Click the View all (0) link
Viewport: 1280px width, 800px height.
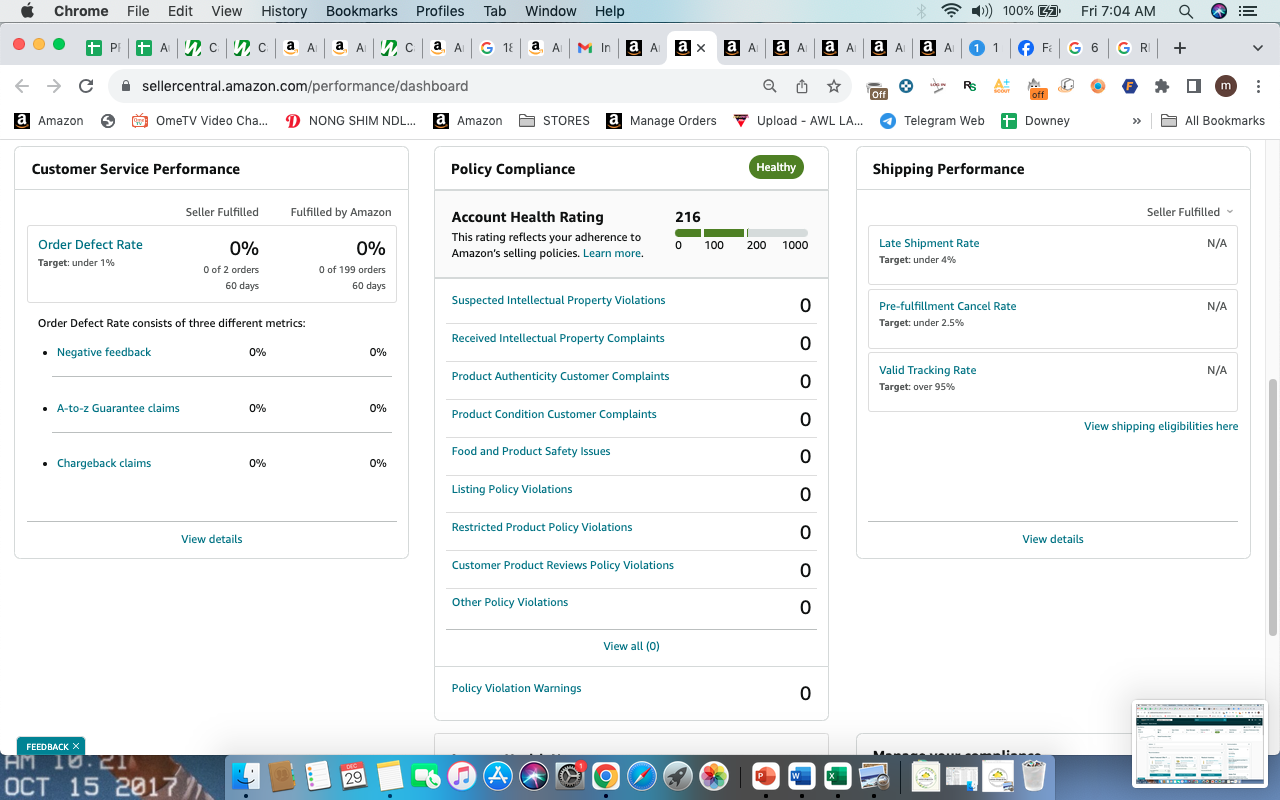click(x=631, y=646)
